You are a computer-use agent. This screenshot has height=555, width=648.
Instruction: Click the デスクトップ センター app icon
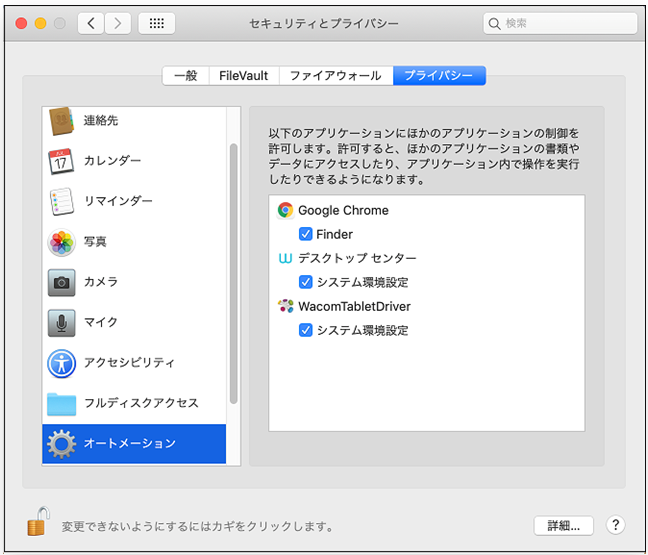[x=285, y=258]
